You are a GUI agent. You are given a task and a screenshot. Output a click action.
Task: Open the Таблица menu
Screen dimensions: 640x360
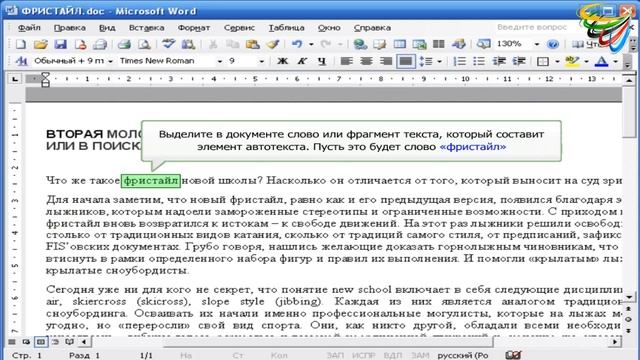click(286, 28)
